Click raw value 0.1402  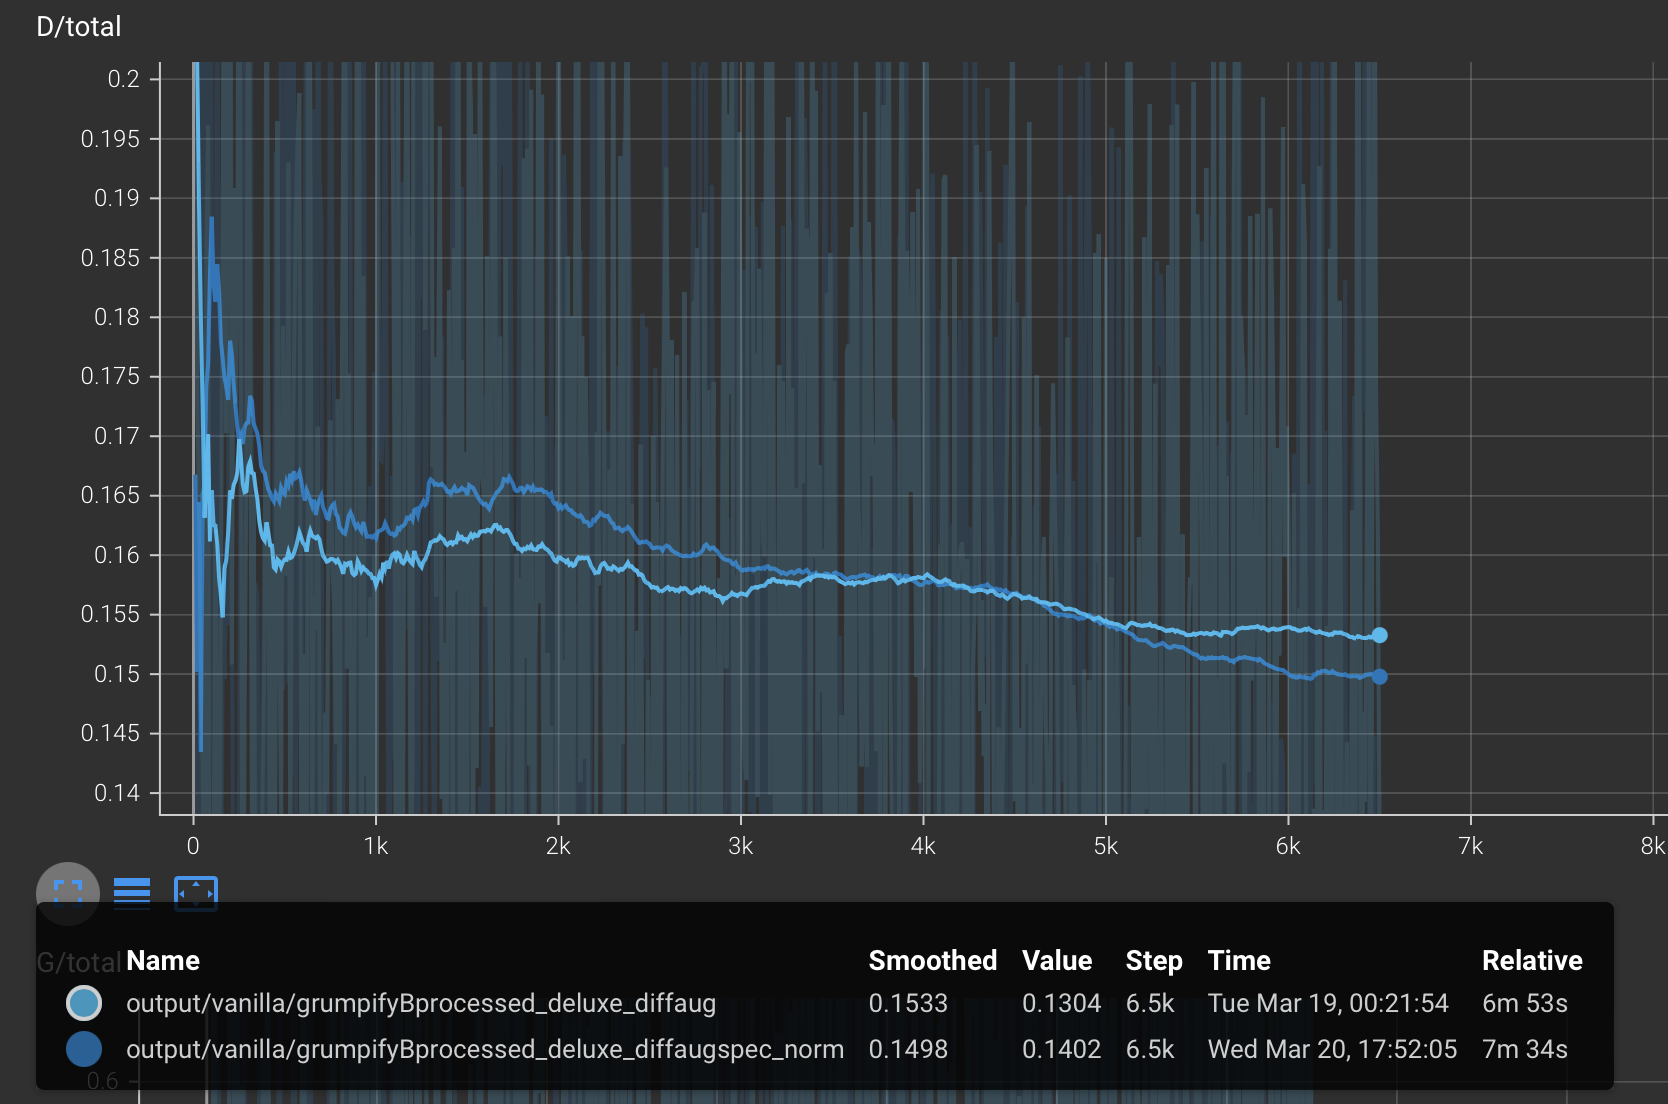tap(1061, 1049)
